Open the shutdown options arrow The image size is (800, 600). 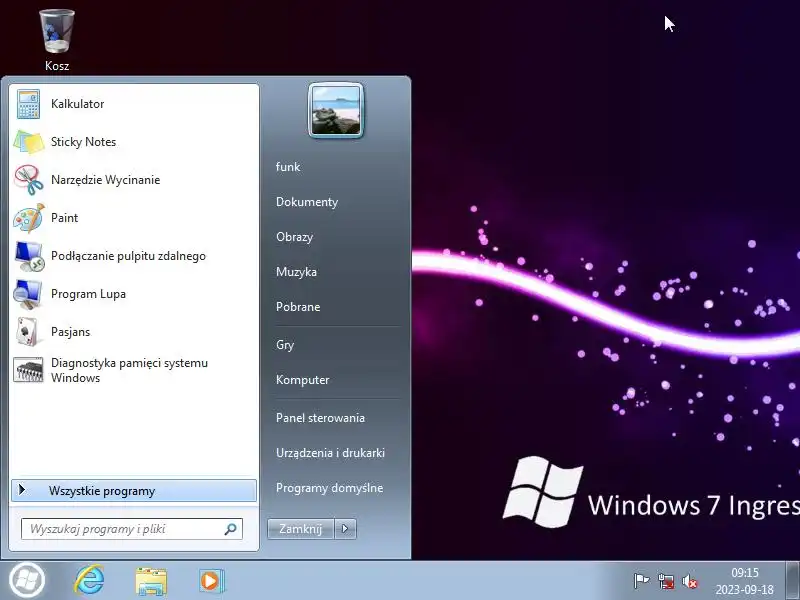pos(345,529)
